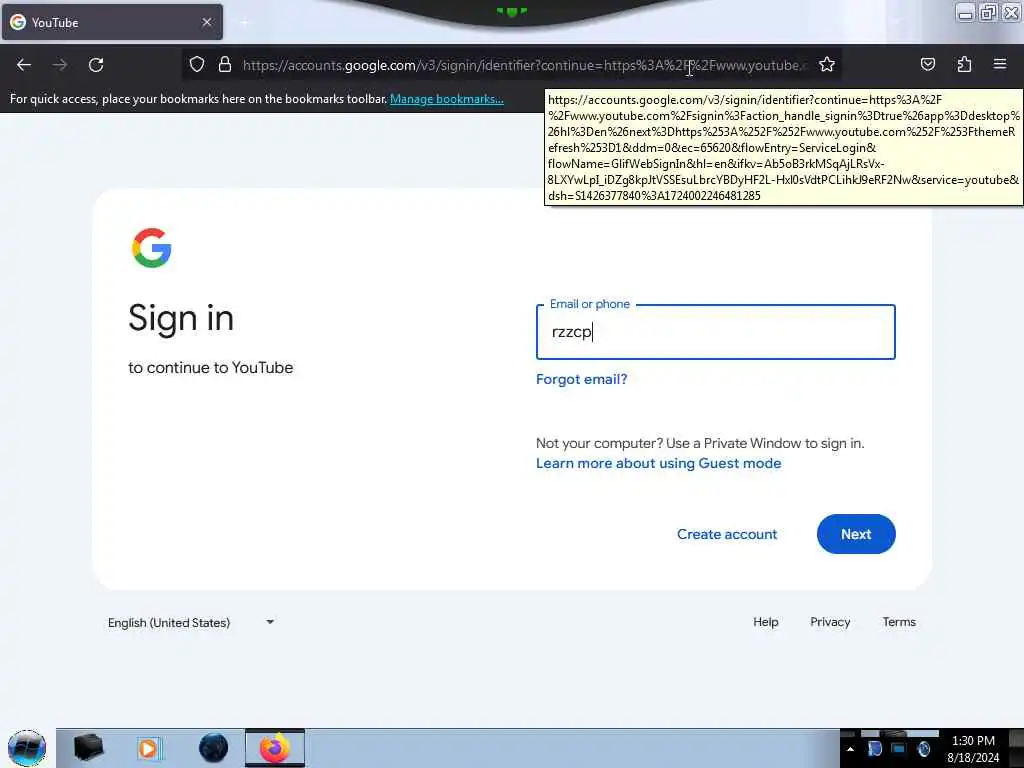Click the Create account button
This screenshot has height=768, width=1024.
coord(727,534)
